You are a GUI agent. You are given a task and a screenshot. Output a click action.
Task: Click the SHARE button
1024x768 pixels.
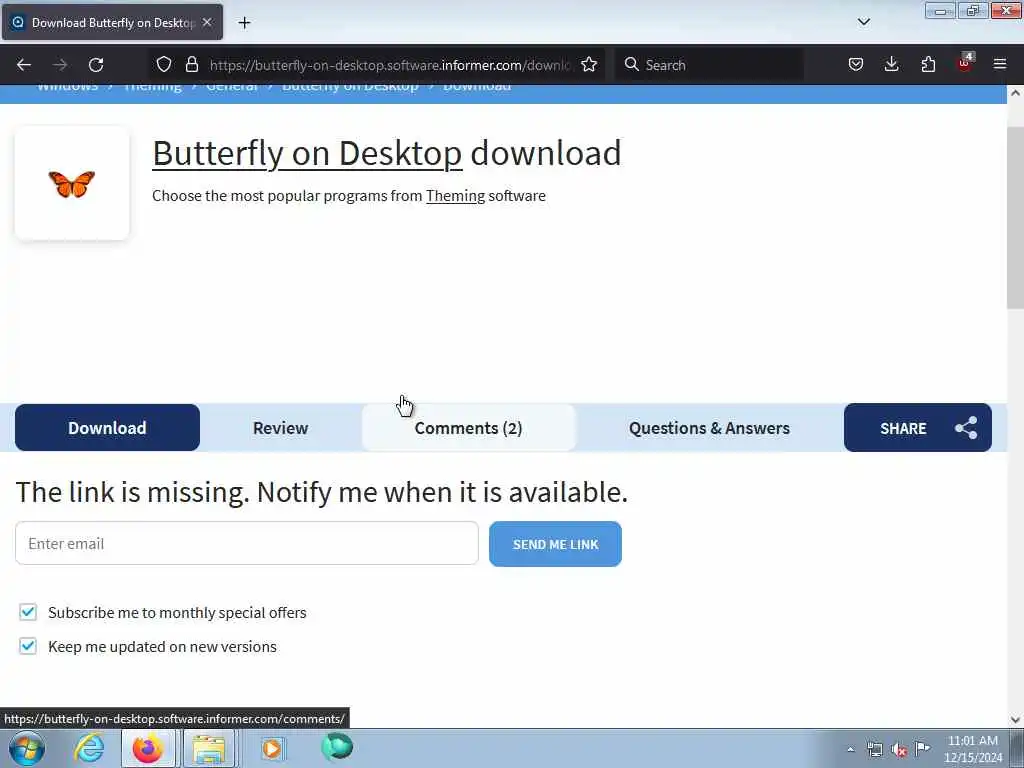(x=918, y=428)
